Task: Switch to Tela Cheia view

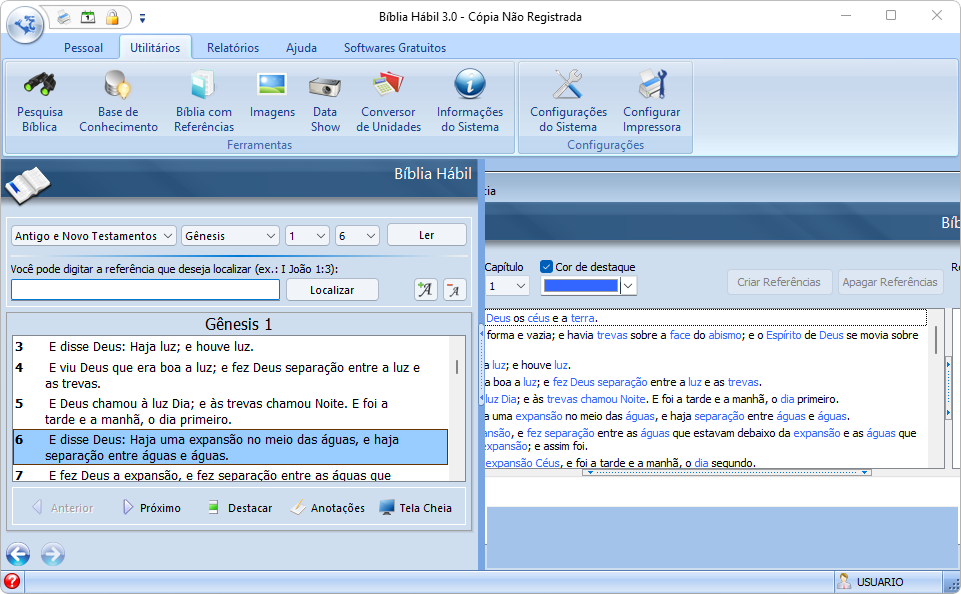Action: coord(416,508)
